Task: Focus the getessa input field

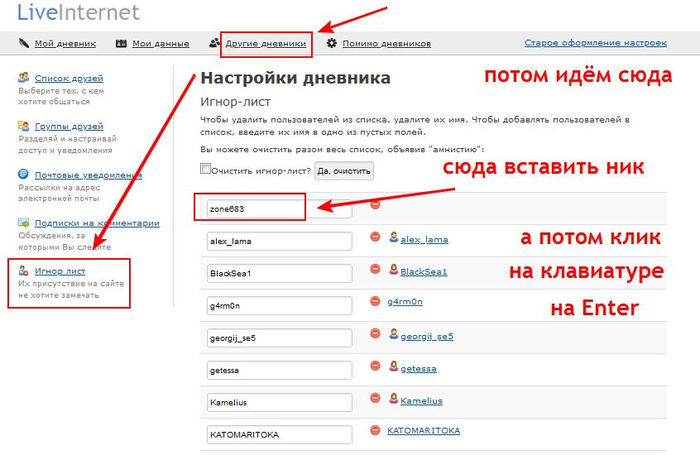Action: (279, 370)
